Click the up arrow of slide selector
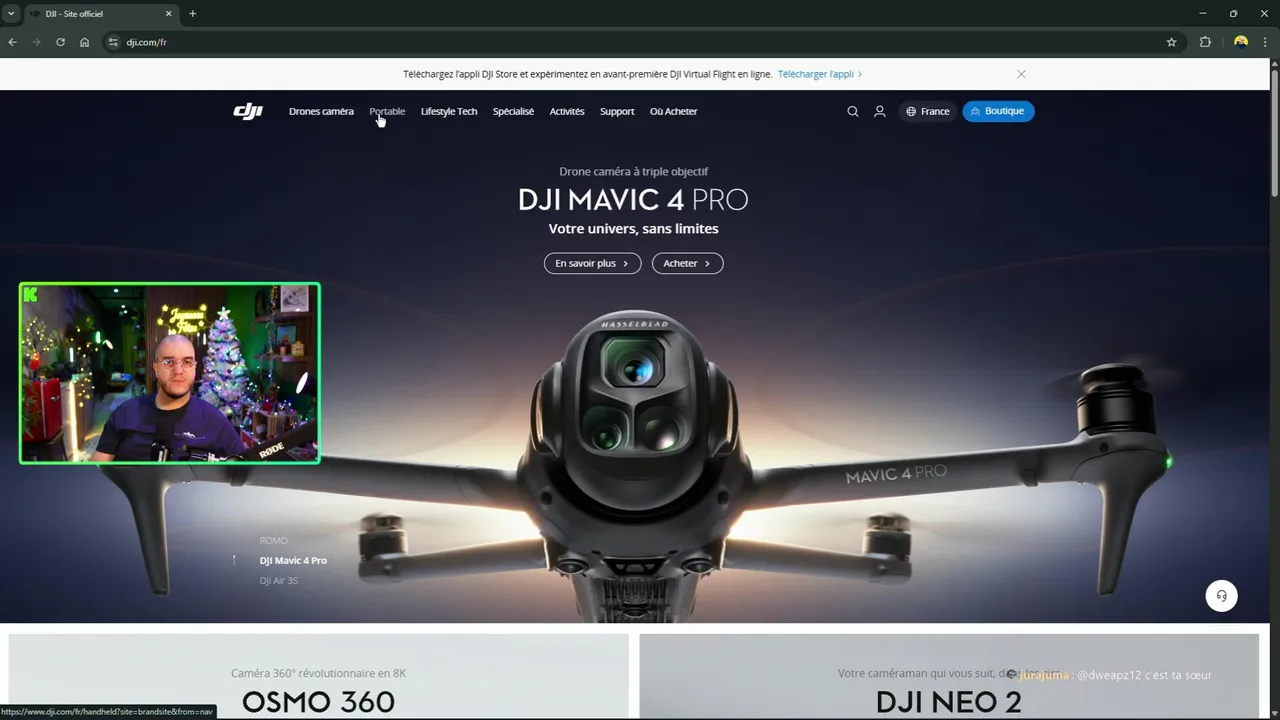This screenshot has width=1280, height=720. point(234,560)
